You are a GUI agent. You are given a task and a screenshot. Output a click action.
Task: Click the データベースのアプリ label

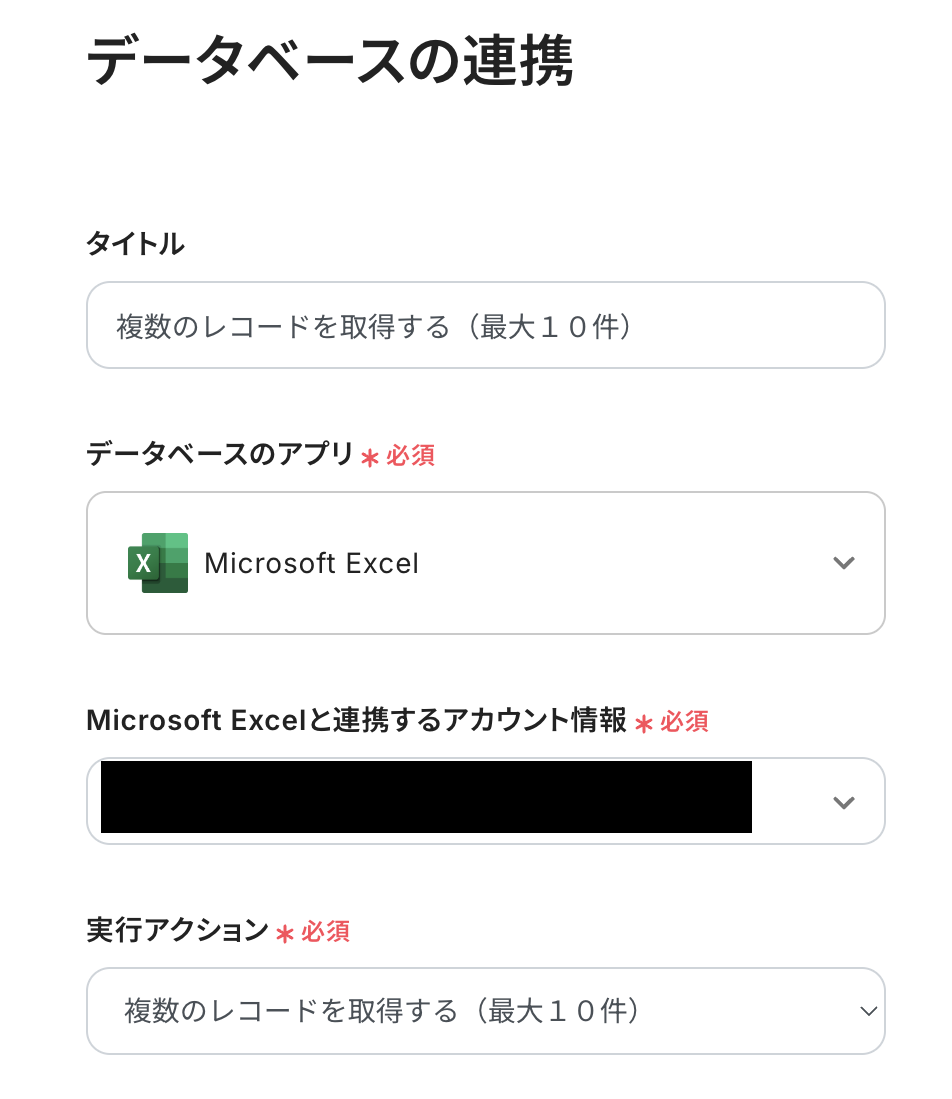point(219,455)
